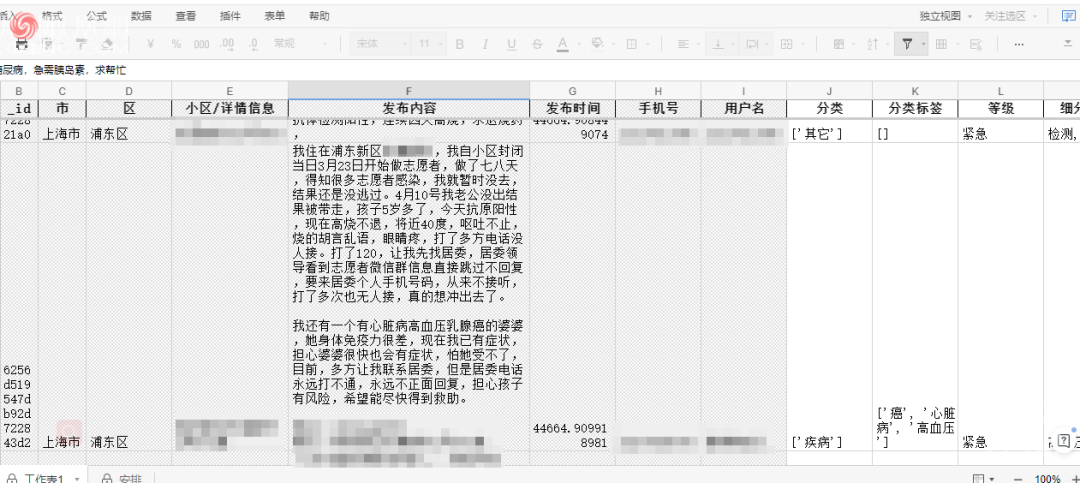Click the sort A-Z icon
Viewport: 1080px width, 483px height.
(871, 44)
